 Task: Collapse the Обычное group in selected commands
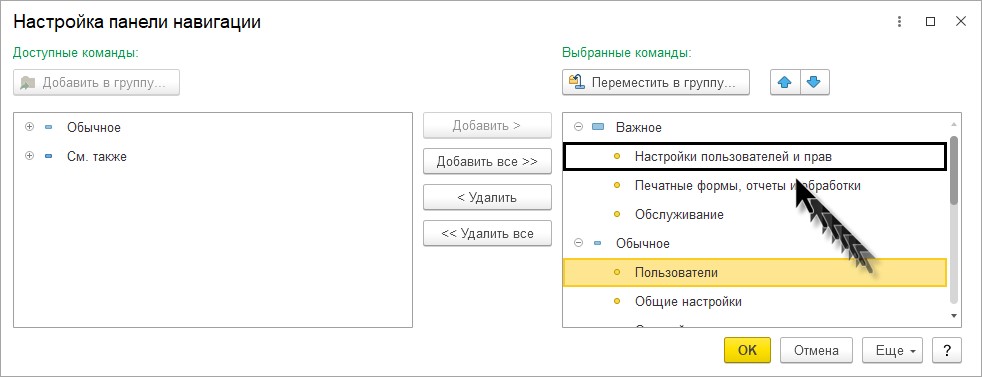coord(579,243)
